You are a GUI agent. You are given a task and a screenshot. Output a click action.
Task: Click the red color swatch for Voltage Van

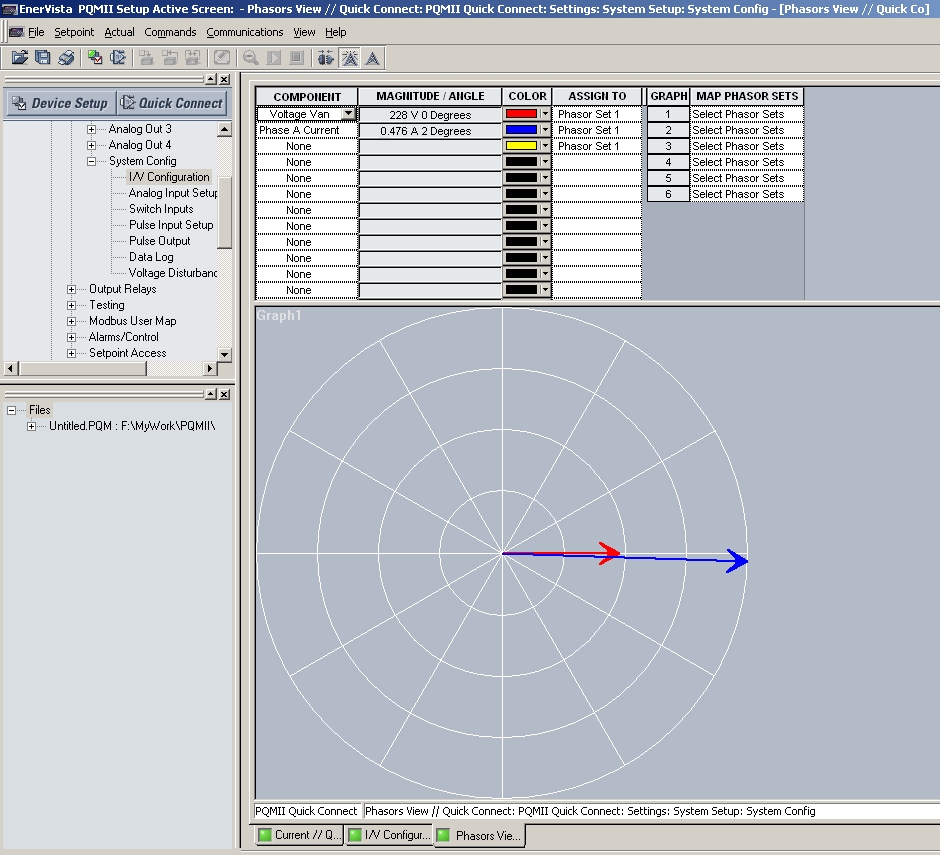click(x=521, y=114)
